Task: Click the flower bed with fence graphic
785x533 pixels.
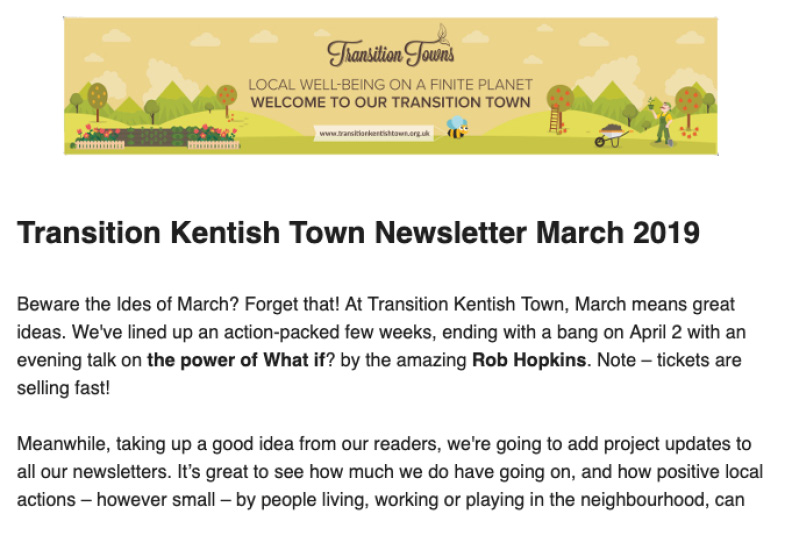Action: click(x=157, y=136)
